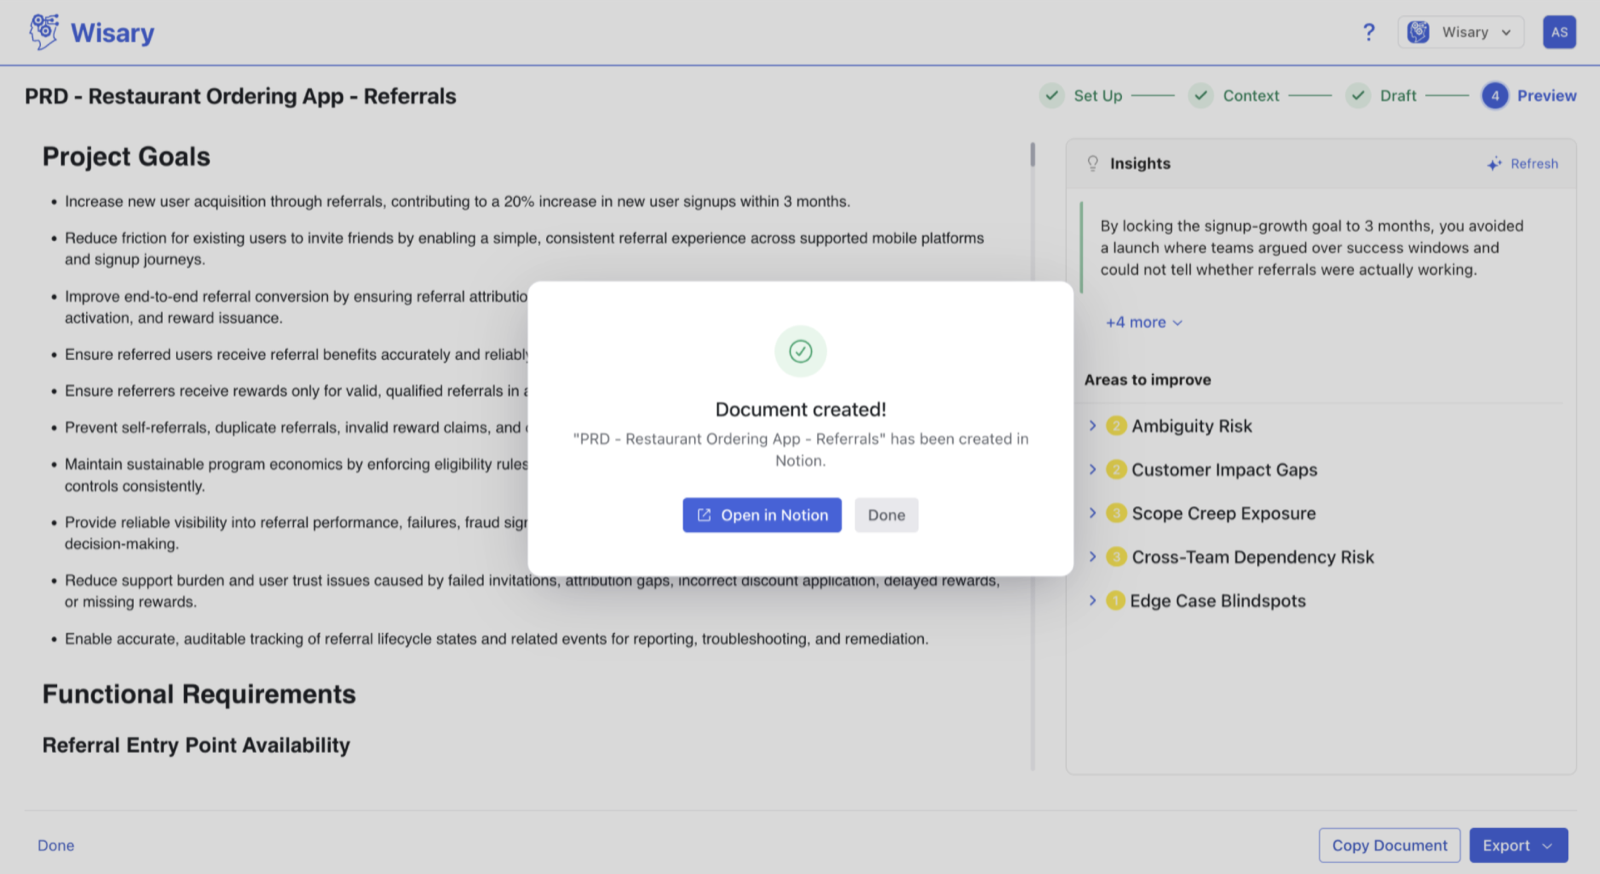Image resolution: width=1600 pixels, height=874 pixels.
Task: Open help via question mark icon
Action: point(1369,32)
